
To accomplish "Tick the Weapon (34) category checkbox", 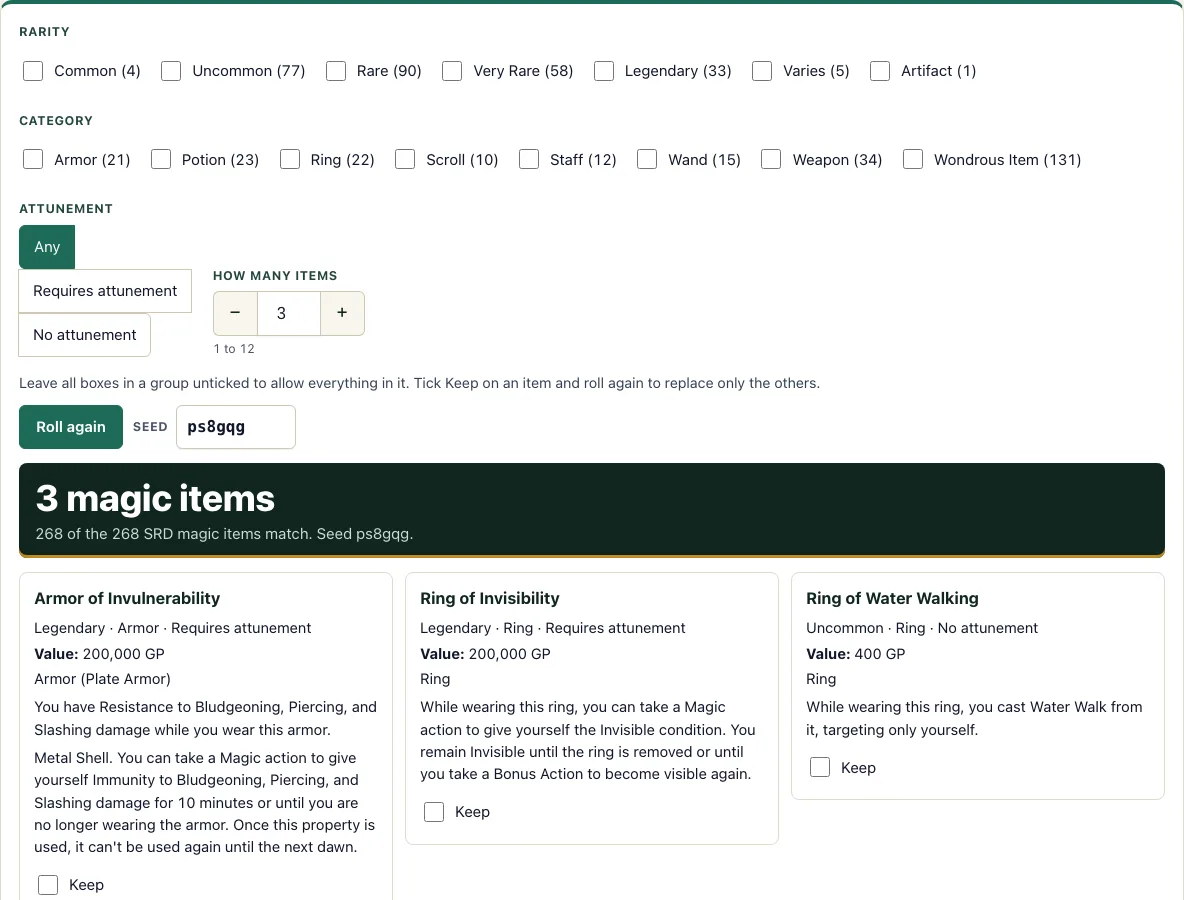I will [771, 159].
